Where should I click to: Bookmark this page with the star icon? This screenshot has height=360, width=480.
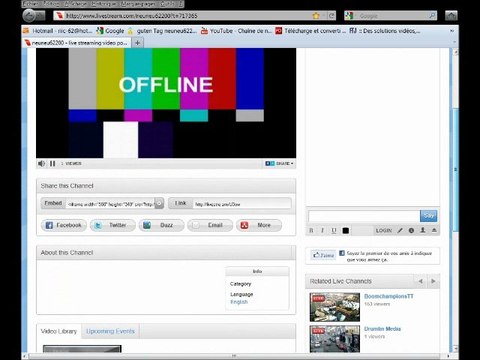click(316, 16)
